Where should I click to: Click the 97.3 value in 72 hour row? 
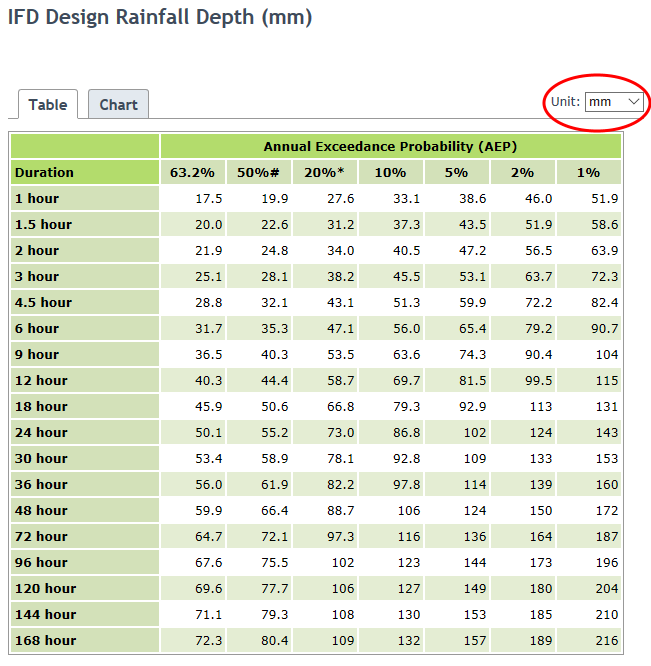pyautogui.click(x=341, y=536)
